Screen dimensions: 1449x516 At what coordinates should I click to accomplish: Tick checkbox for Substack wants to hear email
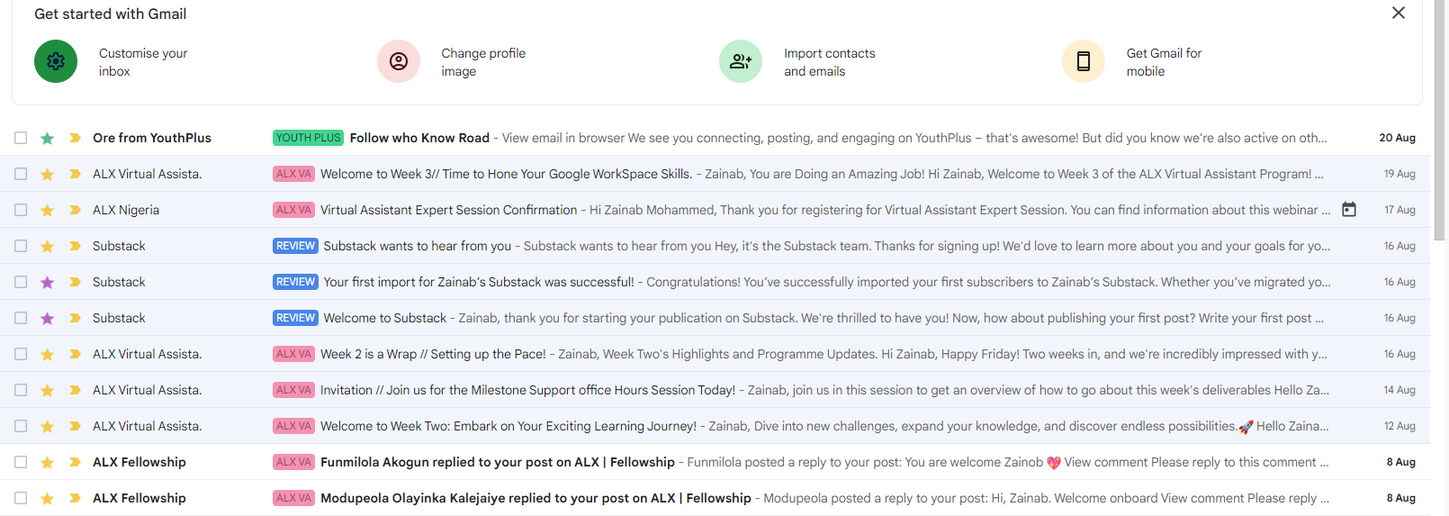[x=21, y=246]
